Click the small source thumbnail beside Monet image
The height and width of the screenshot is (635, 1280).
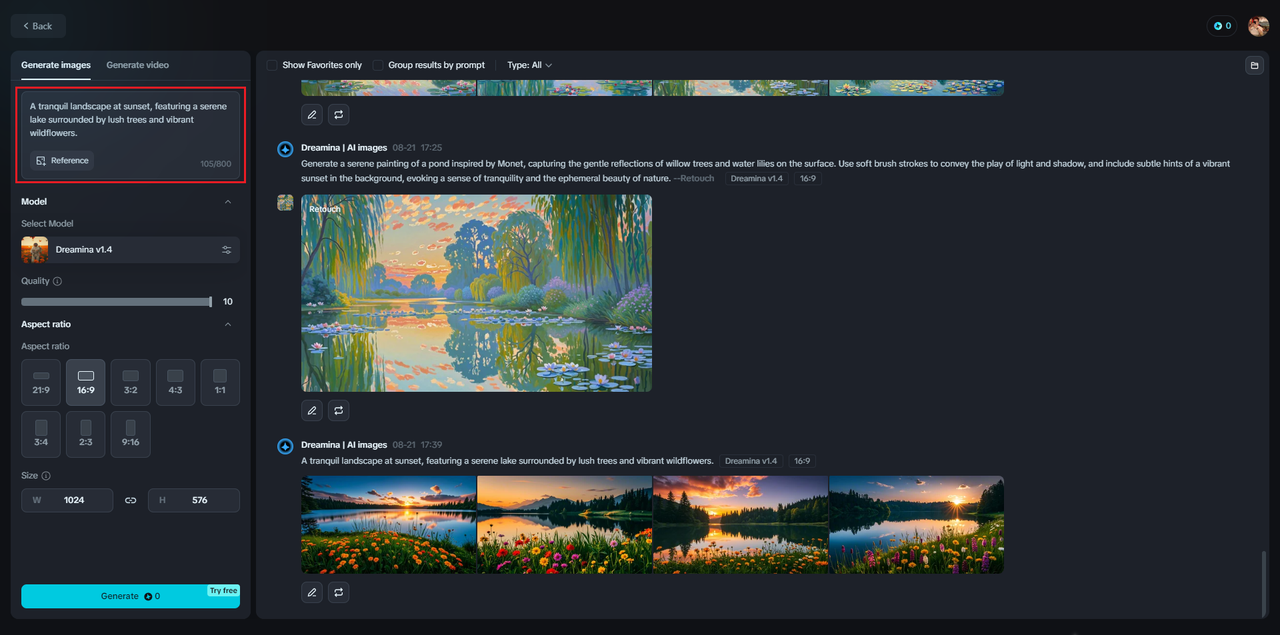pyautogui.click(x=285, y=202)
